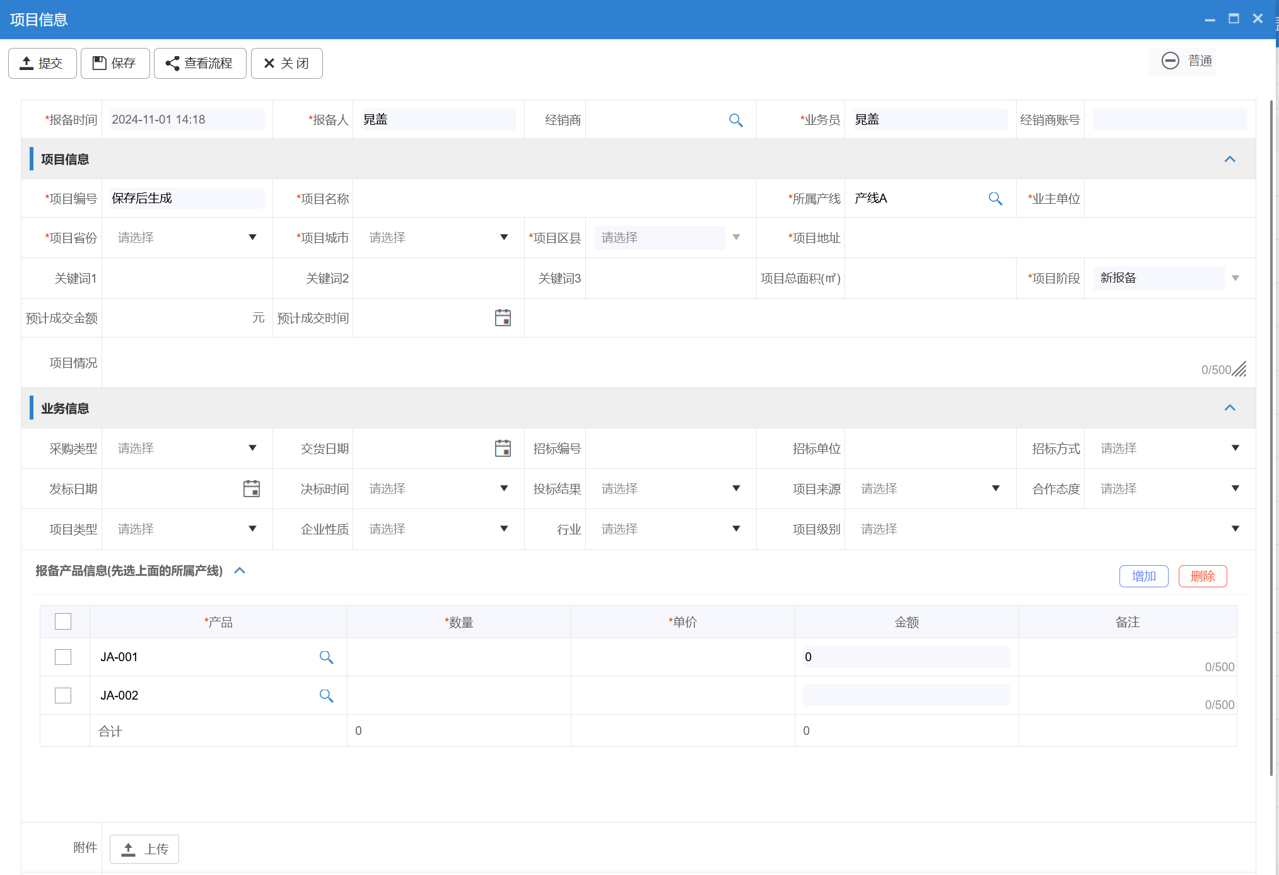Open 查看流程 from the toolbar
The width and height of the screenshot is (1279, 875).
pyautogui.click(x=200, y=63)
